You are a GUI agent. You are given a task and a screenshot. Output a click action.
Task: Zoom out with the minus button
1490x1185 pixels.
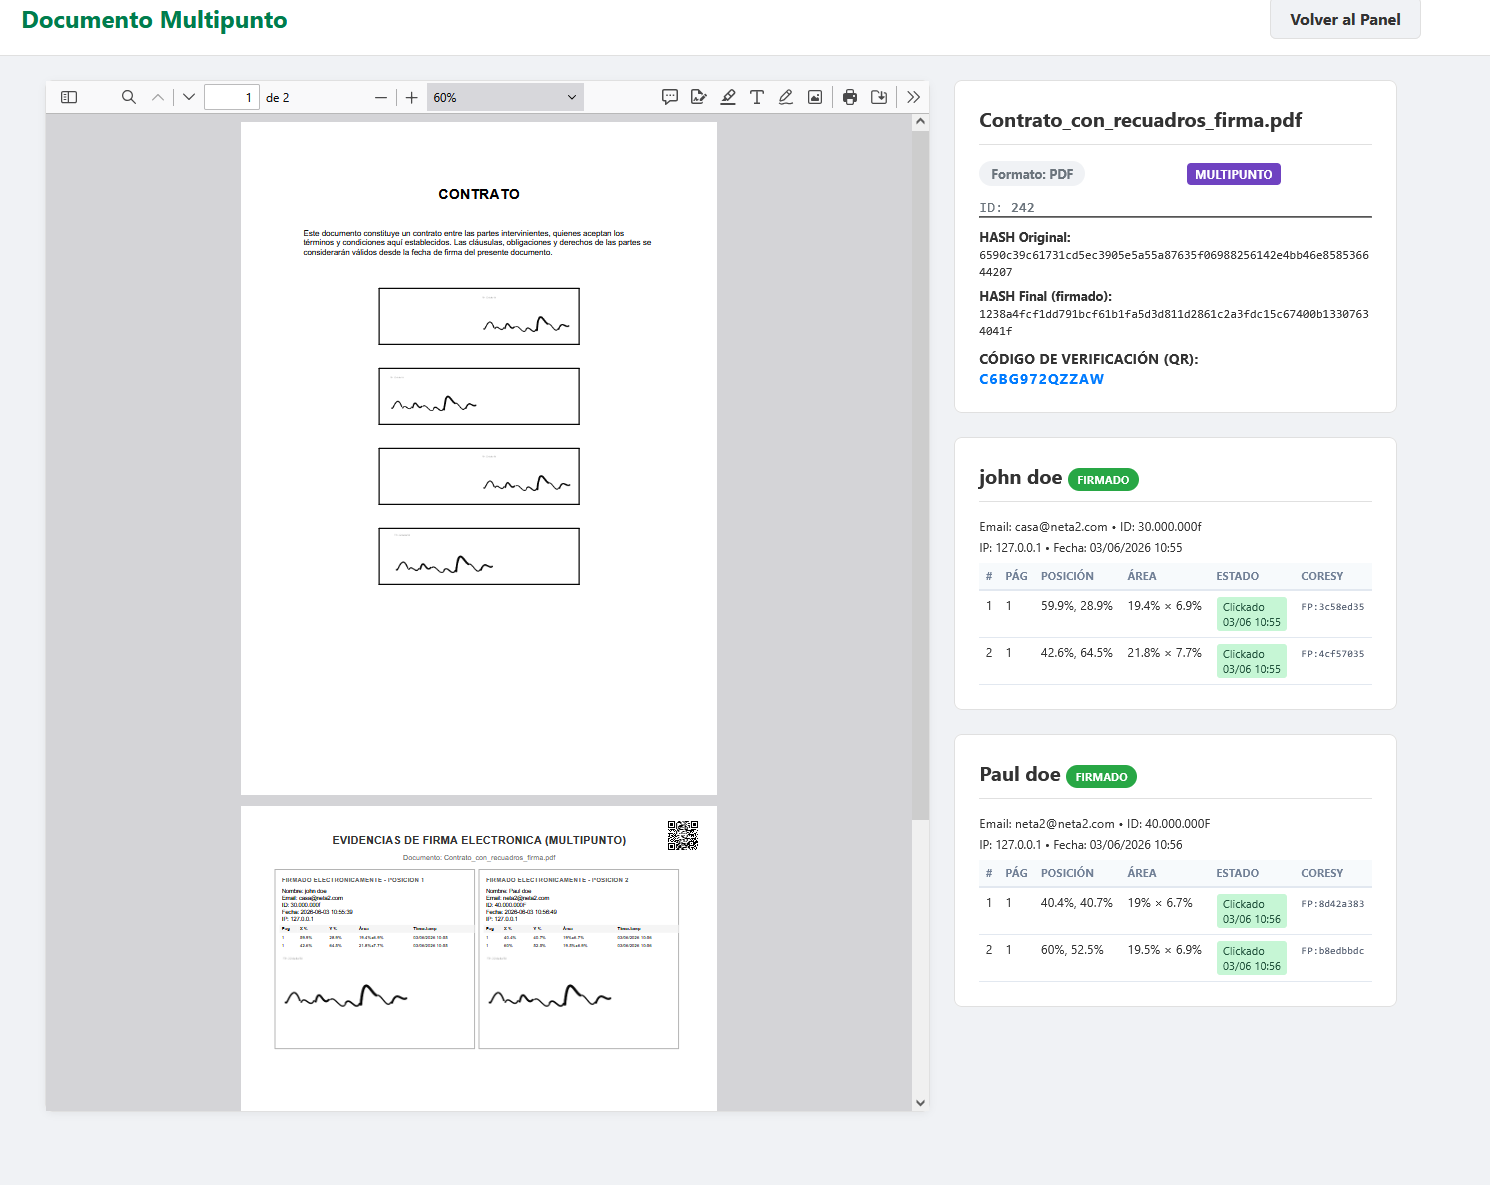(381, 97)
